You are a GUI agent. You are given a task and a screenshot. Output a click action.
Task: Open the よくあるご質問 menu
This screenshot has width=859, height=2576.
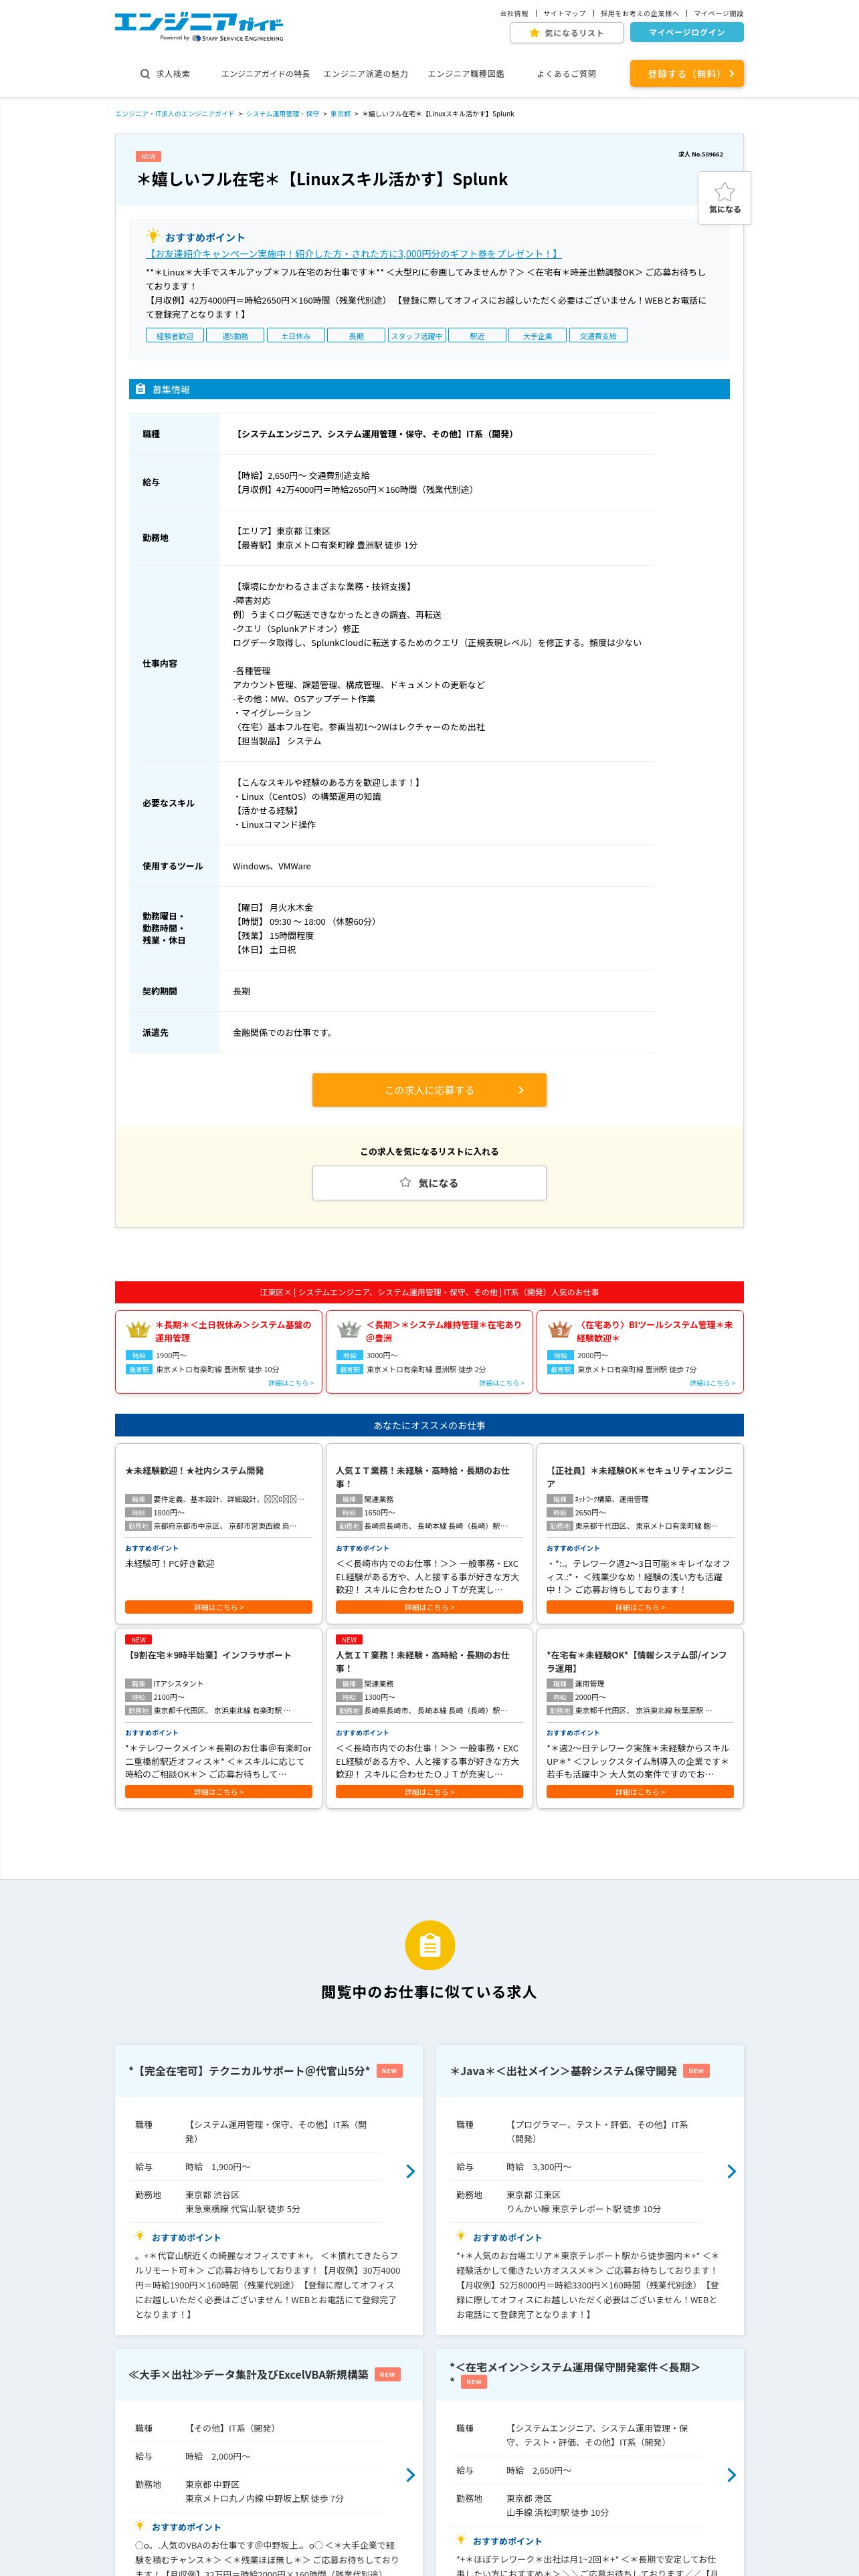566,74
